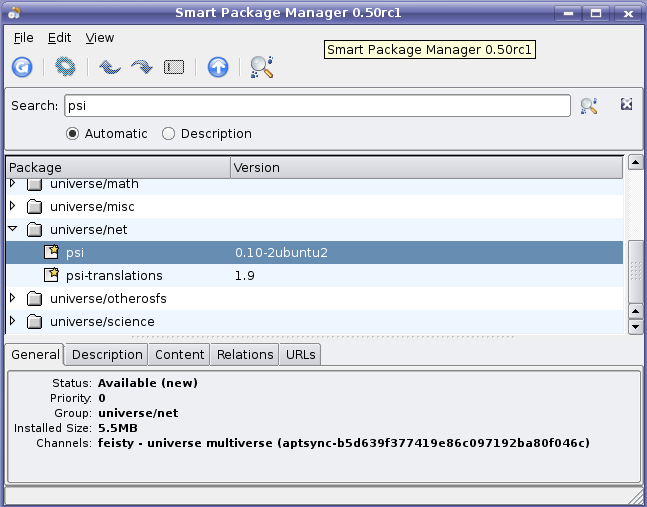Viewport: 647px width, 507px height.
Task: Click the scroll up arrow of package list
Action: 635,163
